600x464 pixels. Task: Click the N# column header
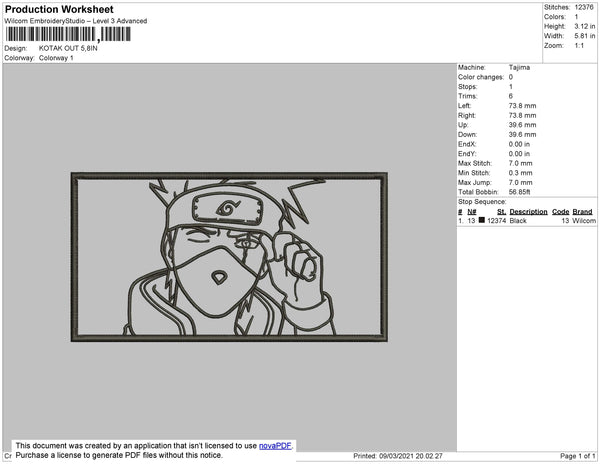[x=471, y=212]
